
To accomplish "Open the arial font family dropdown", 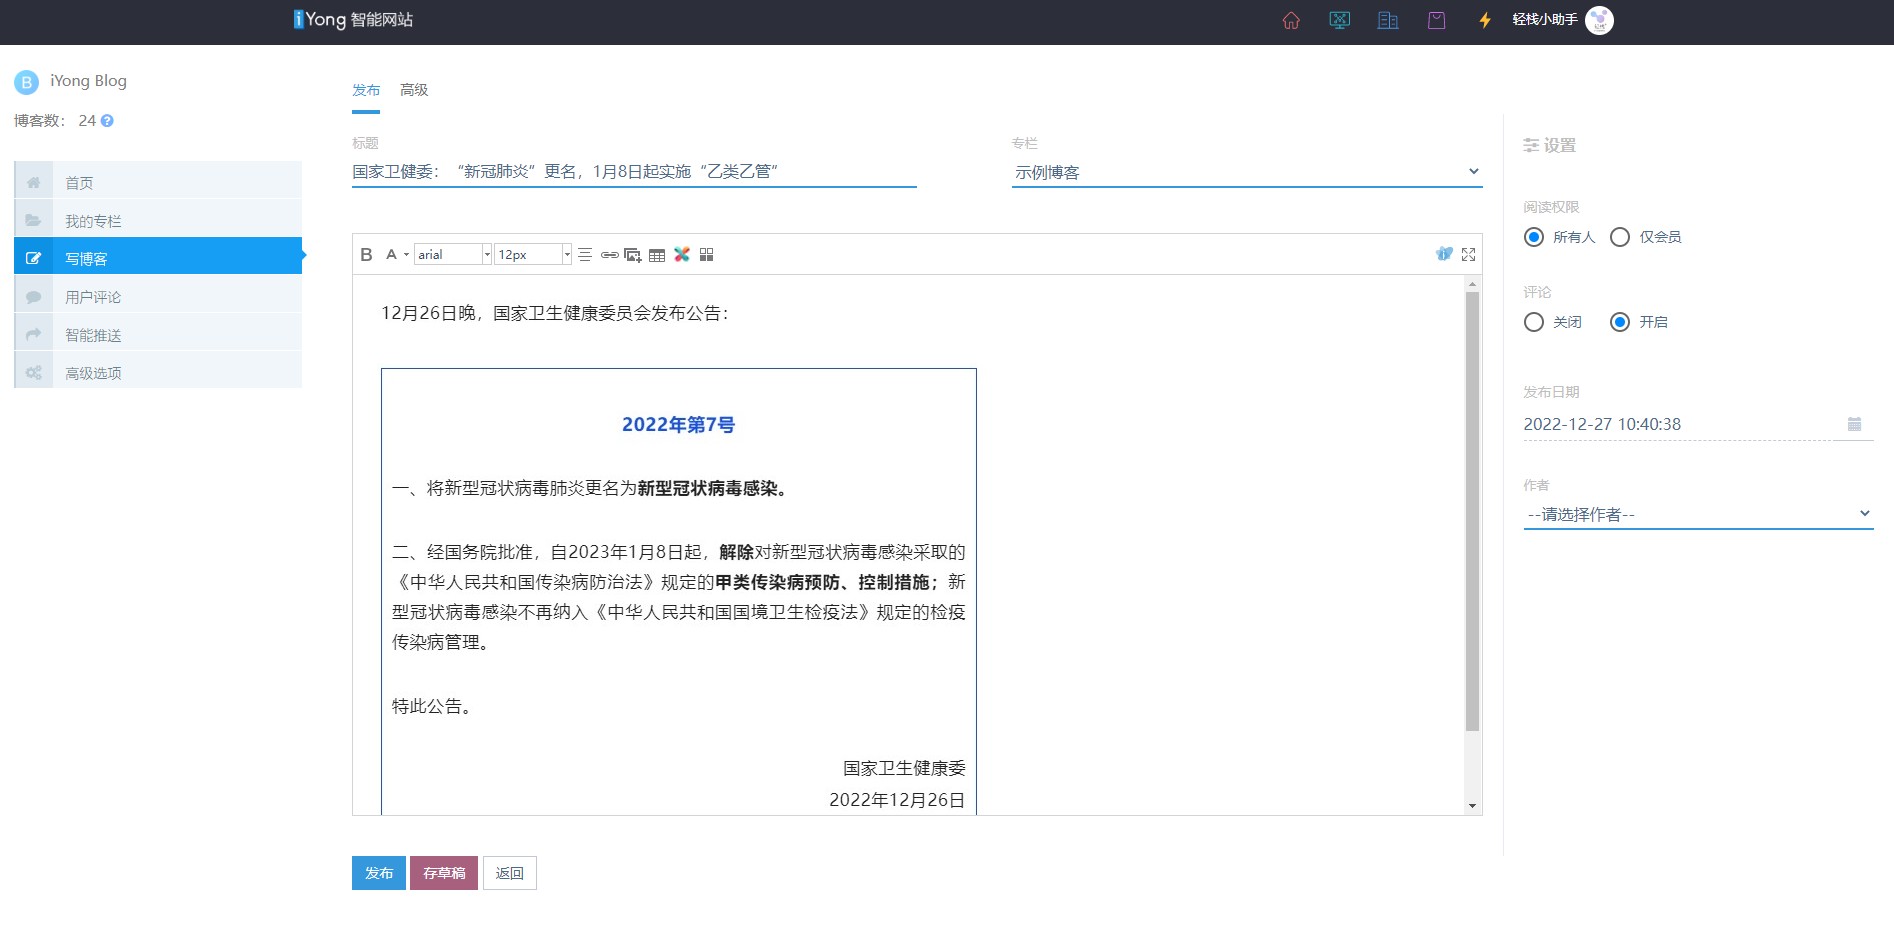I will coord(453,255).
